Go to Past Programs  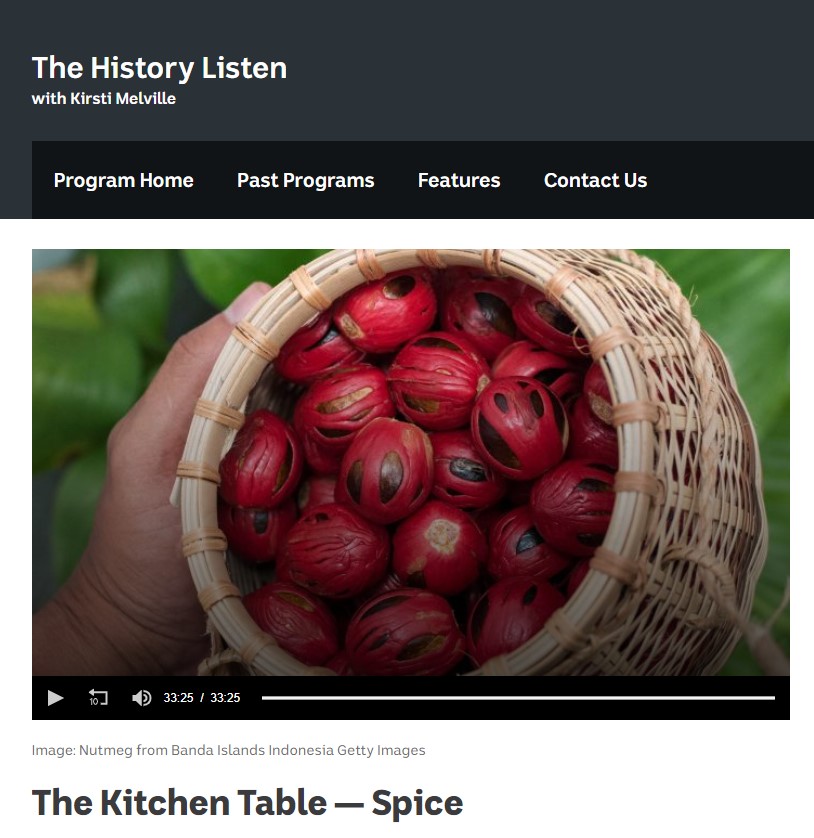pos(306,180)
